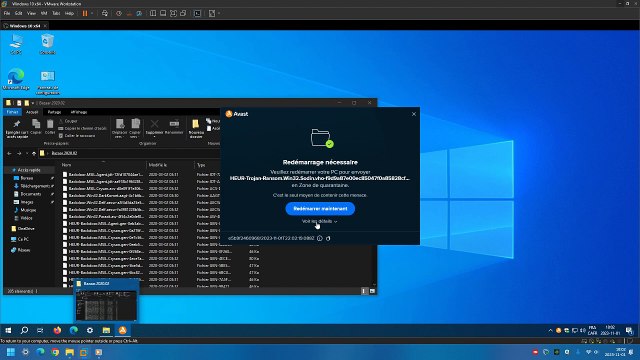Open the VMware VM menu
This screenshot has width=640, height=360.
[44, 13]
